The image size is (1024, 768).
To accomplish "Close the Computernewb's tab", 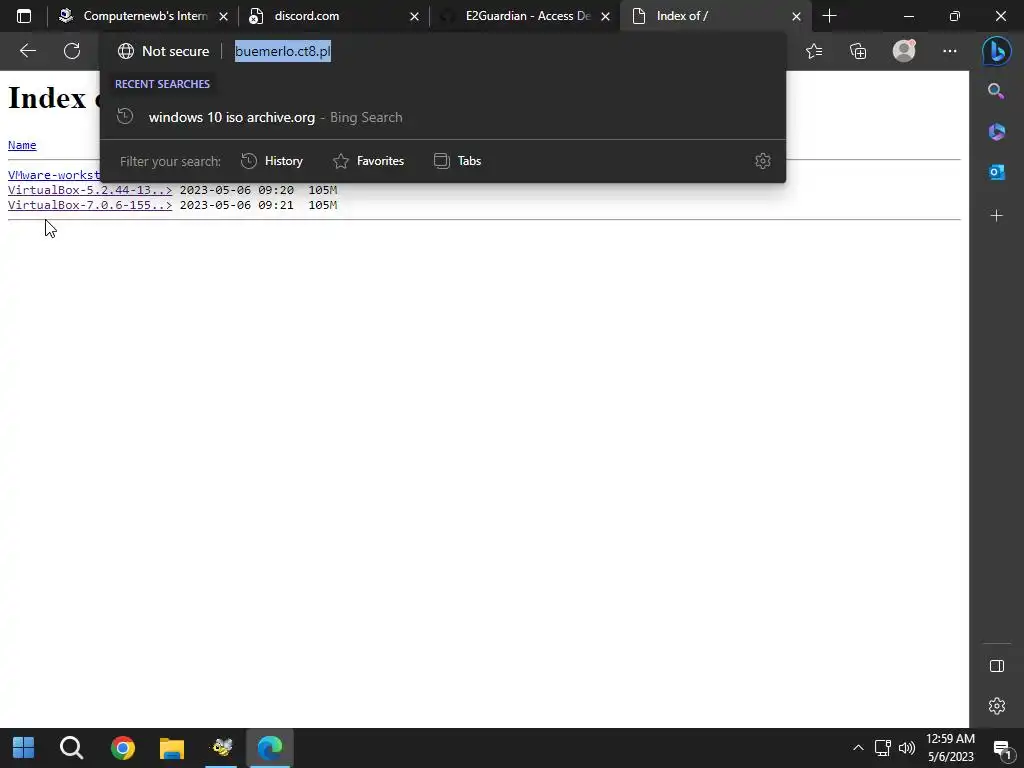I will click(x=223, y=16).
